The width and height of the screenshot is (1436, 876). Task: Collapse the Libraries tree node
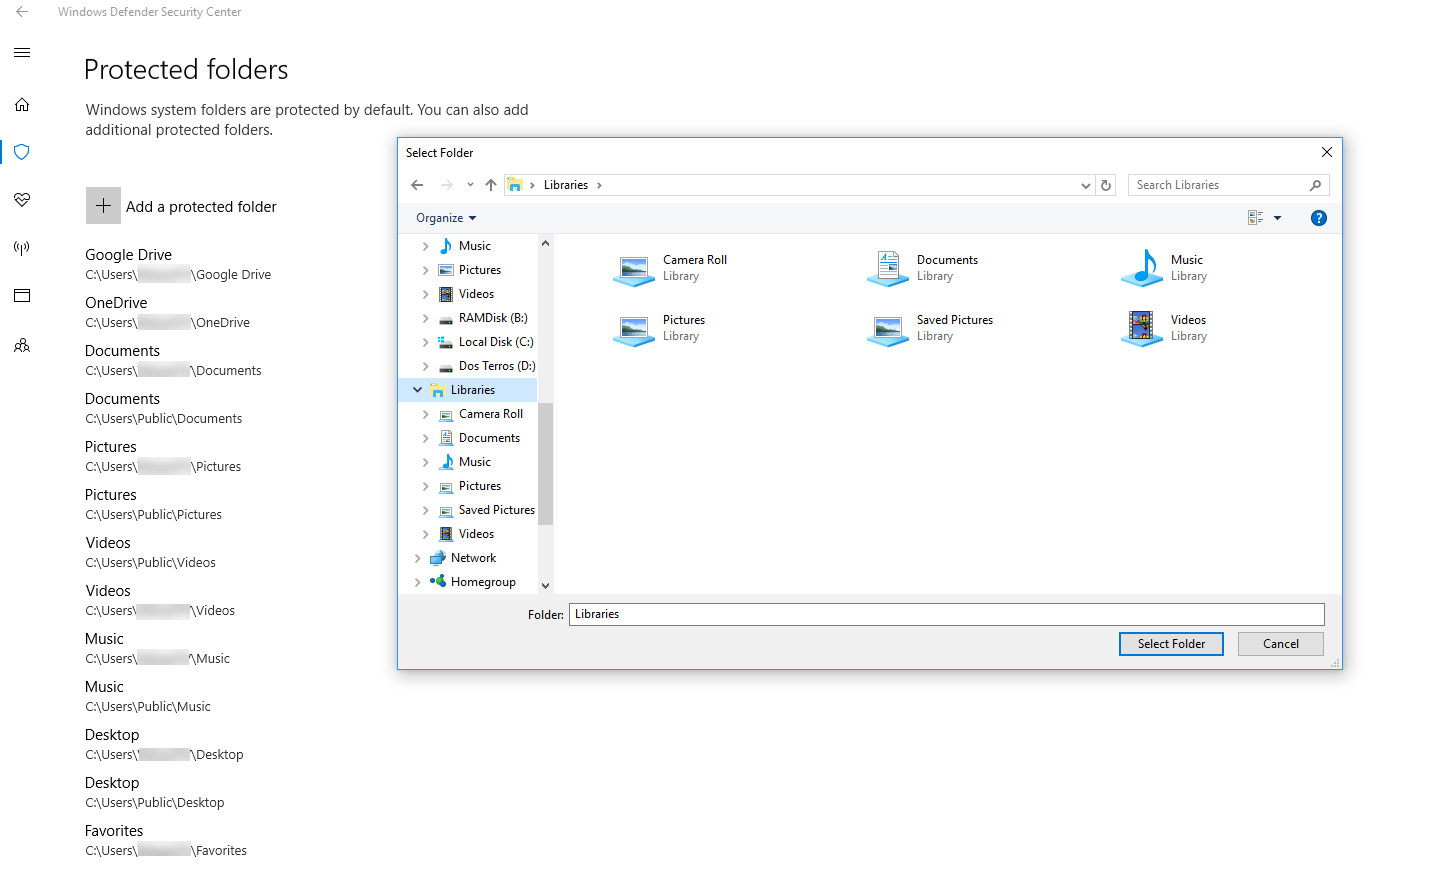coord(417,390)
